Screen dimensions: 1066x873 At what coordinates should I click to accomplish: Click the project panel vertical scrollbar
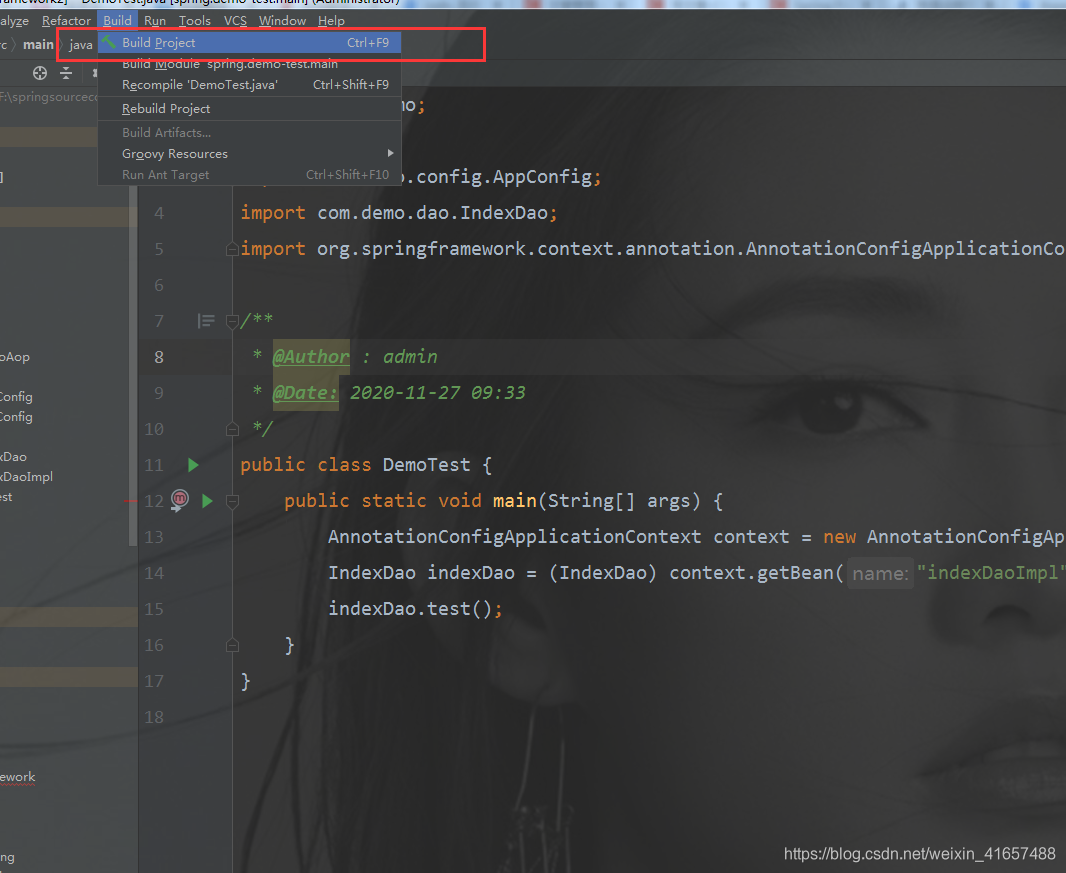(x=133, y=364)
